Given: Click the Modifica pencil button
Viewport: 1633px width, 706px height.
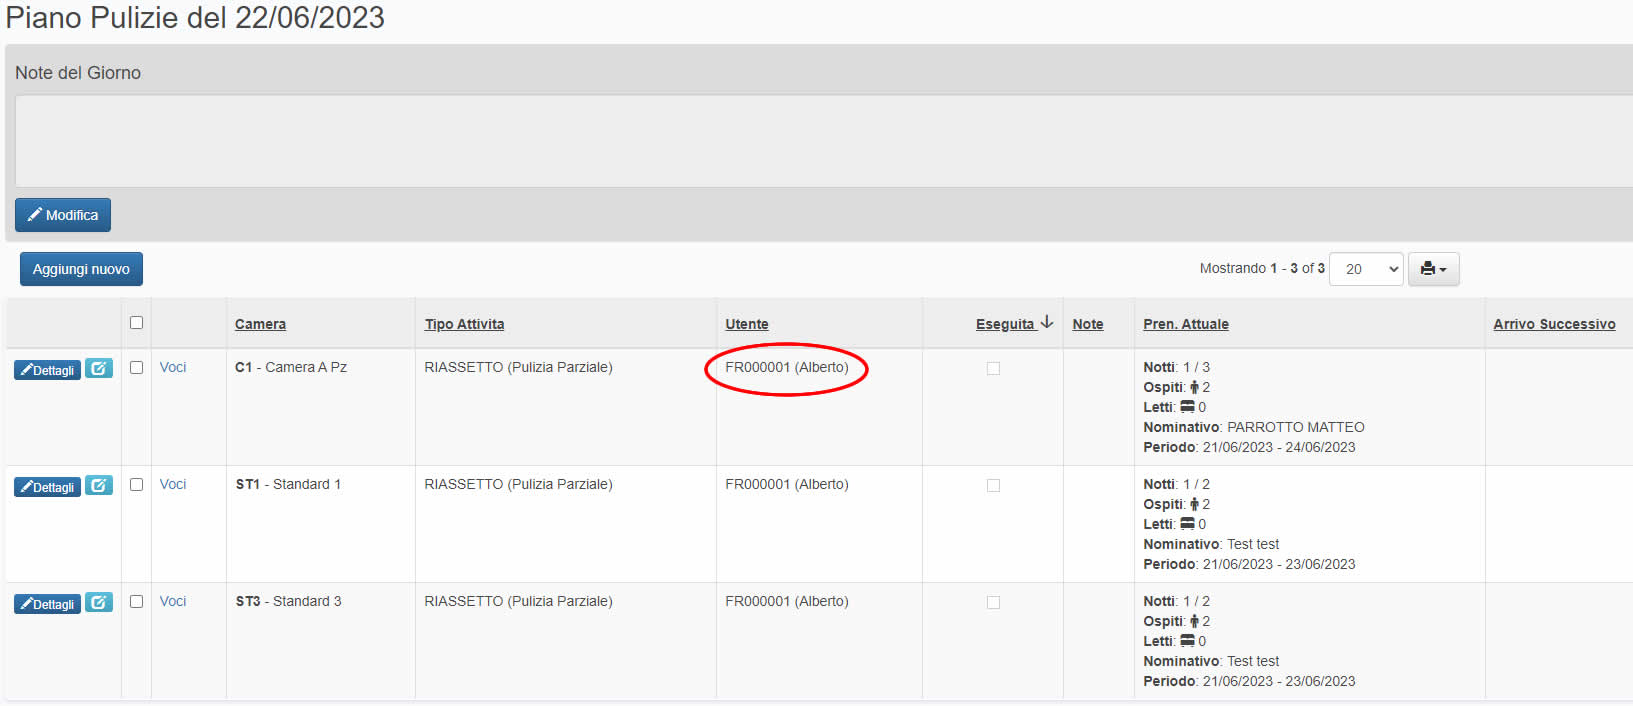Looking at the screenshot, I should (x=63, y=215).
